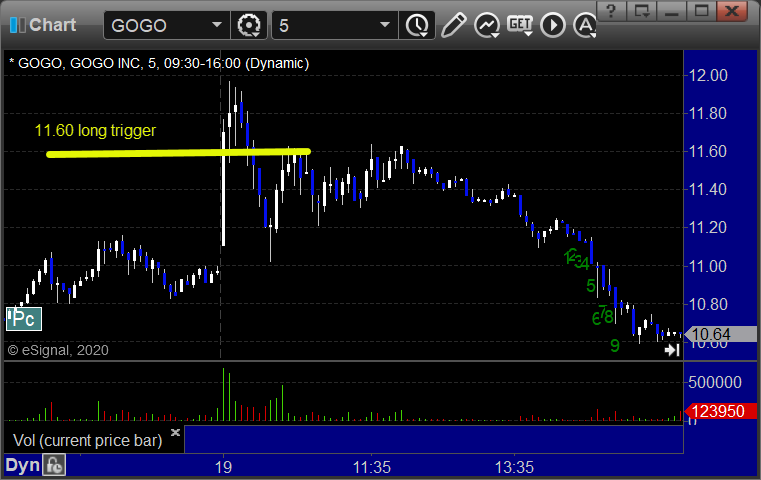Click the GET toolbar icon
761x480 pixels.
[x=520, y=25]
